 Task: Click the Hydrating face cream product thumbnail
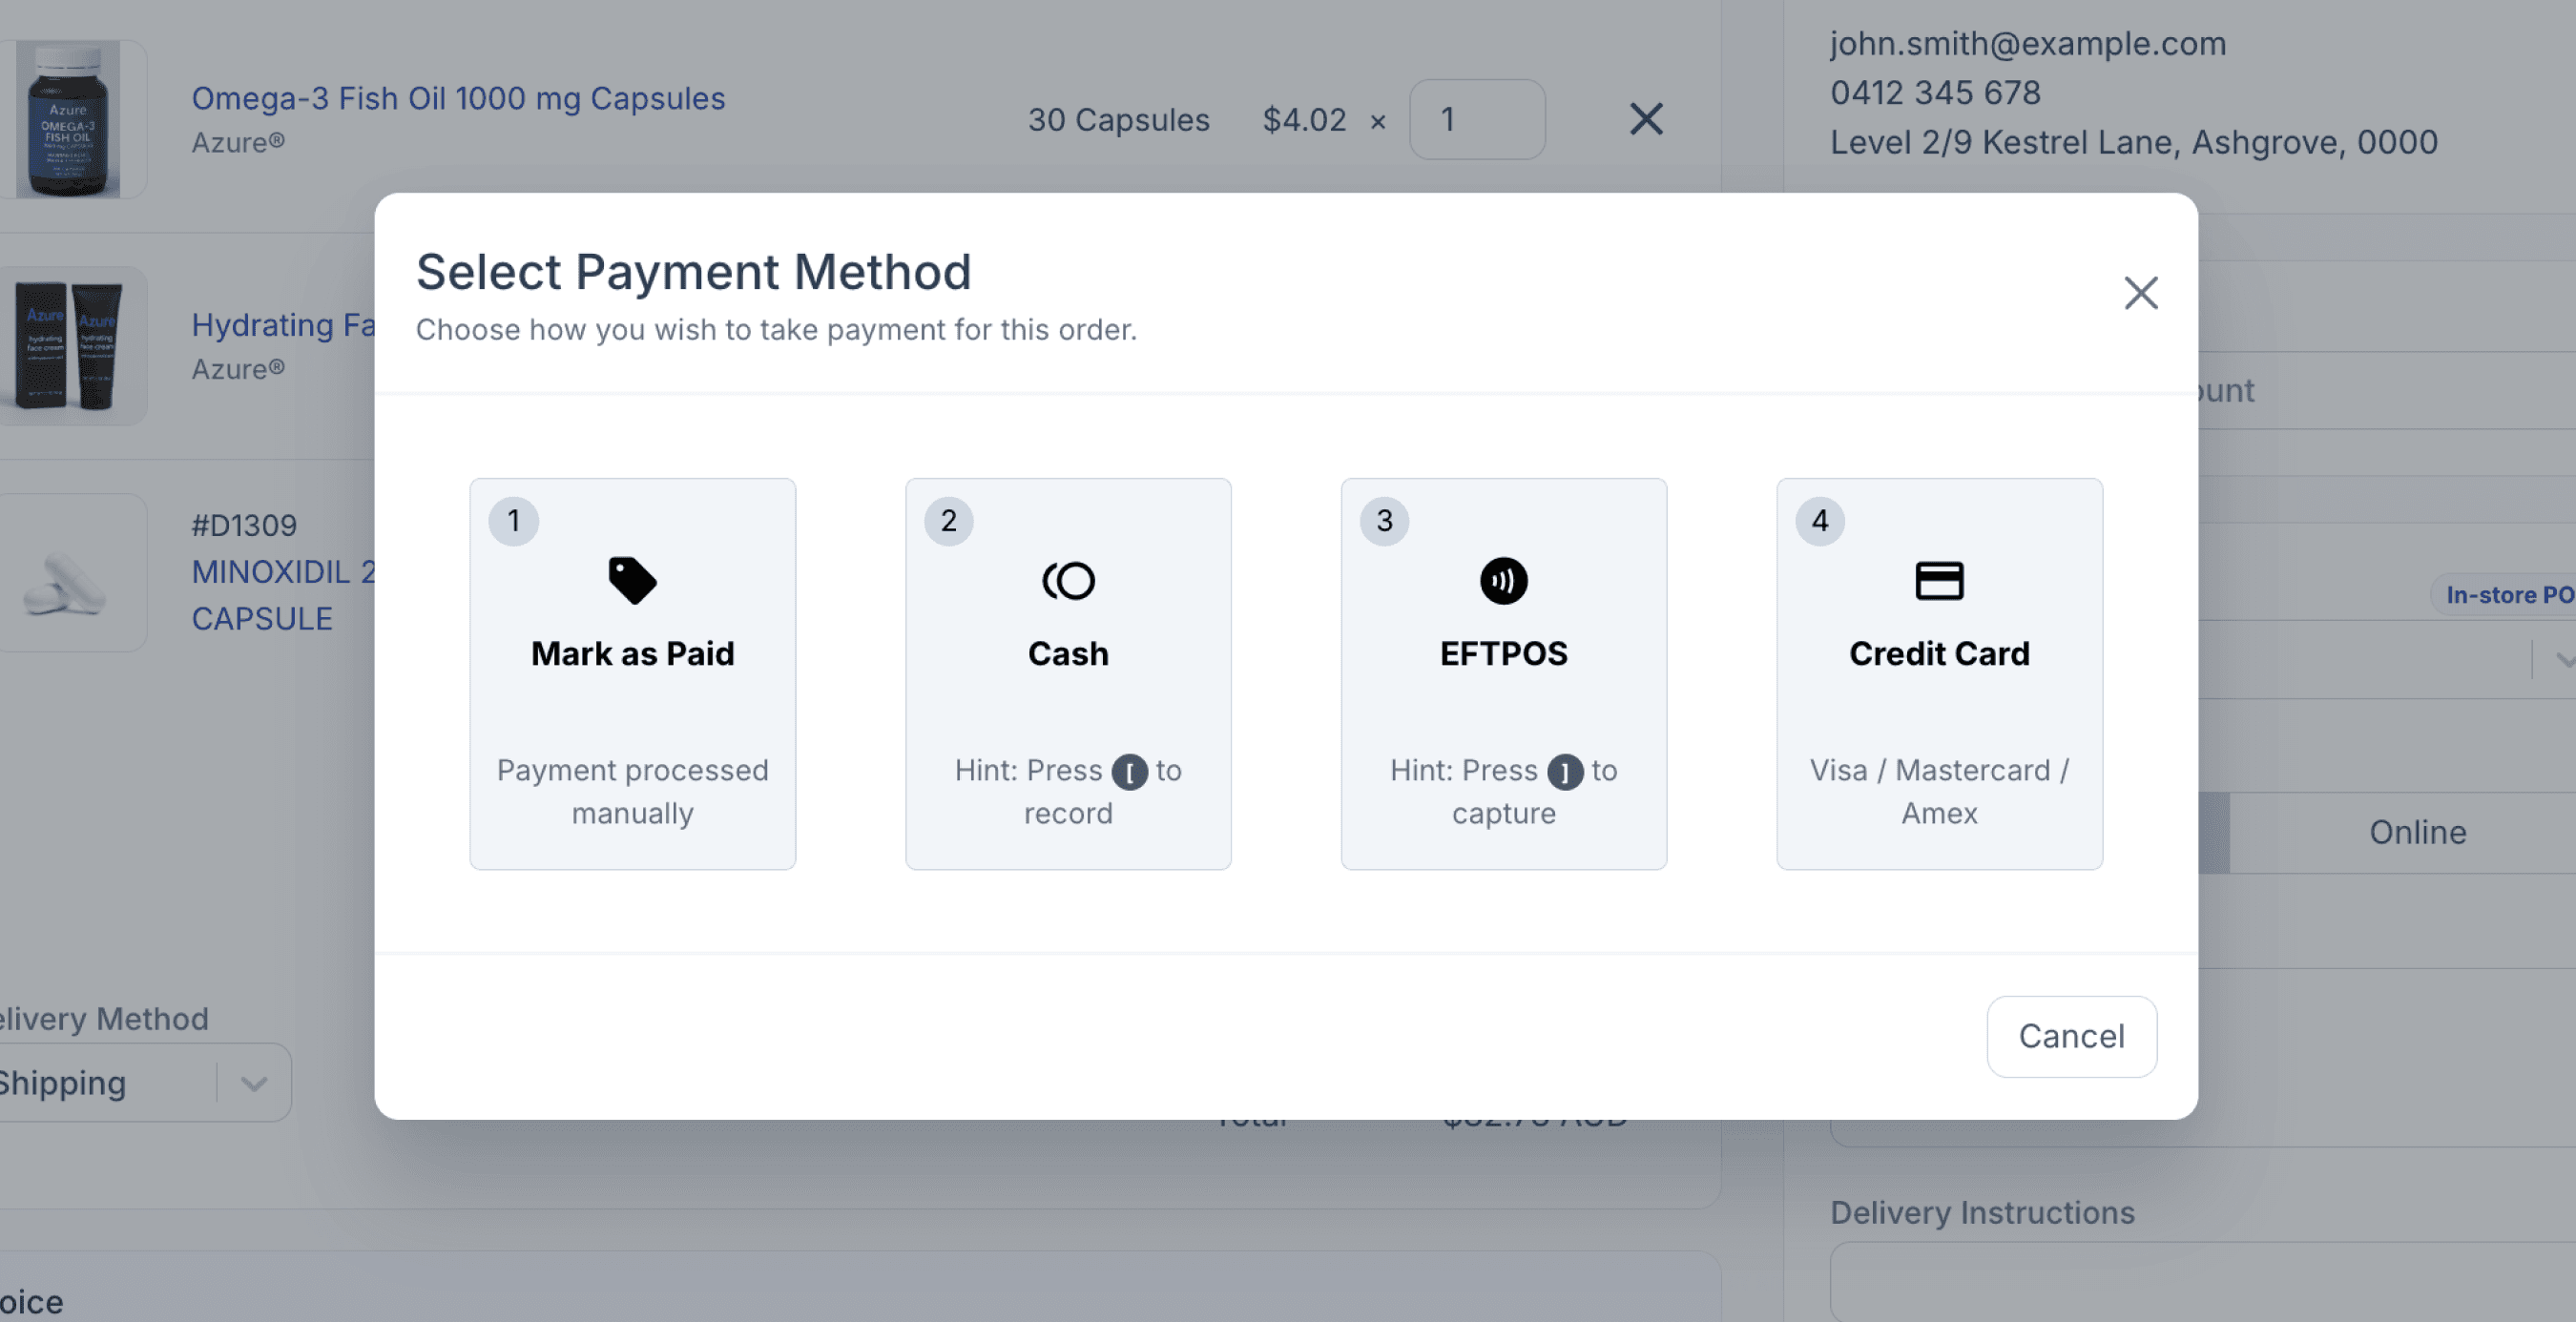point(68,346)
